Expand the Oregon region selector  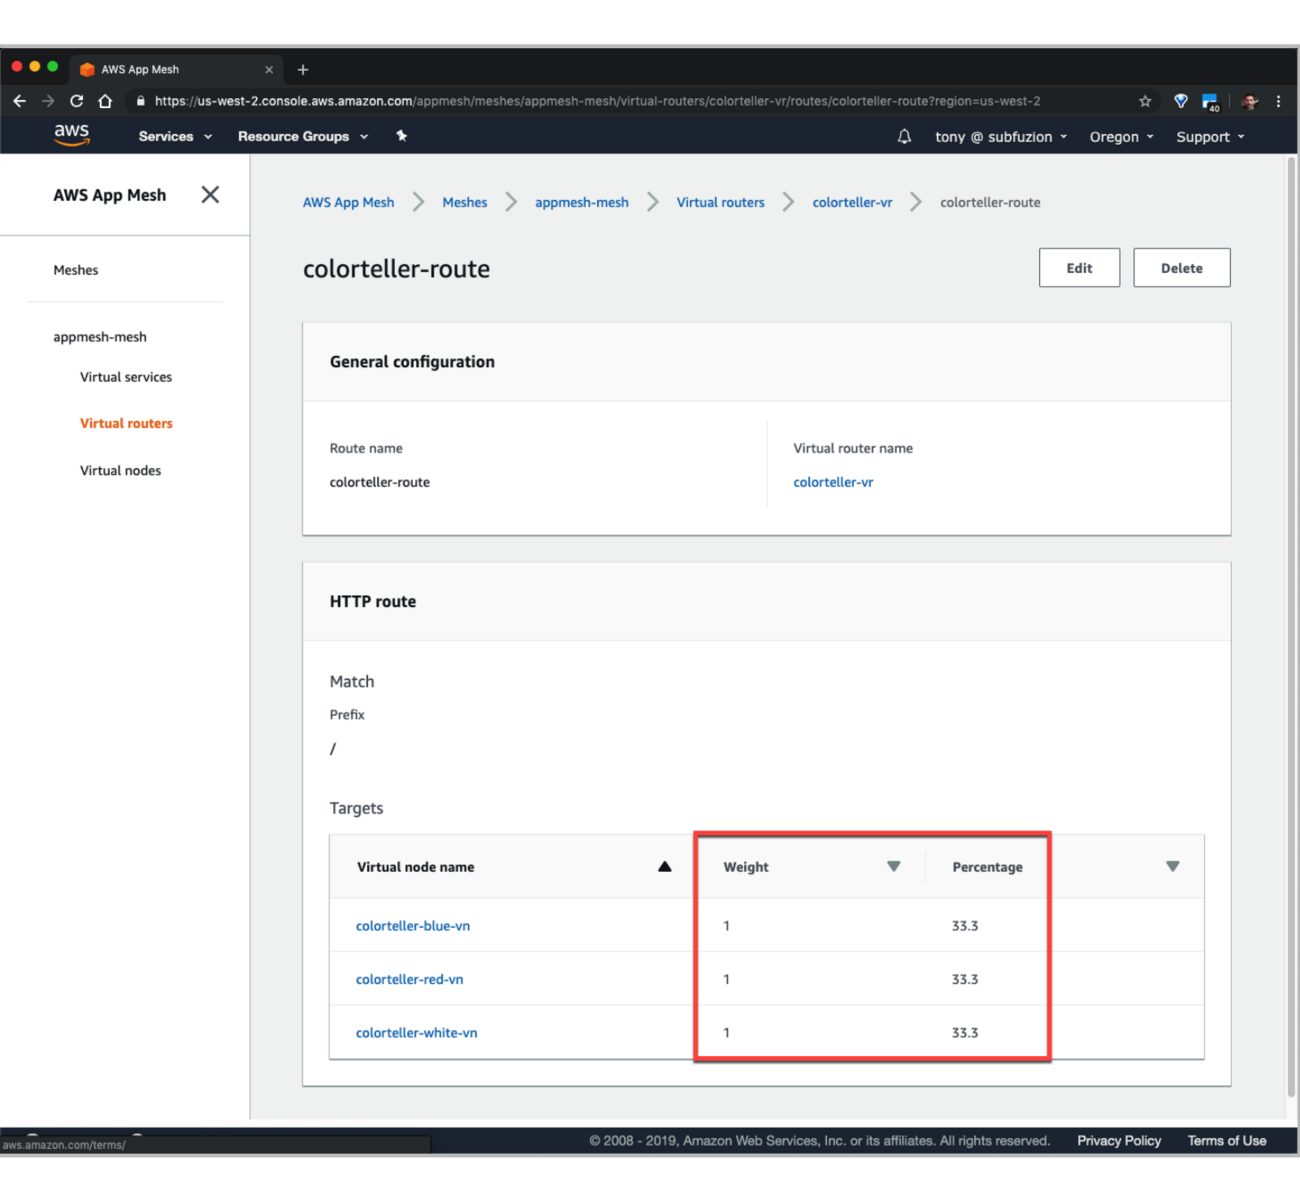coord(1121,137)
